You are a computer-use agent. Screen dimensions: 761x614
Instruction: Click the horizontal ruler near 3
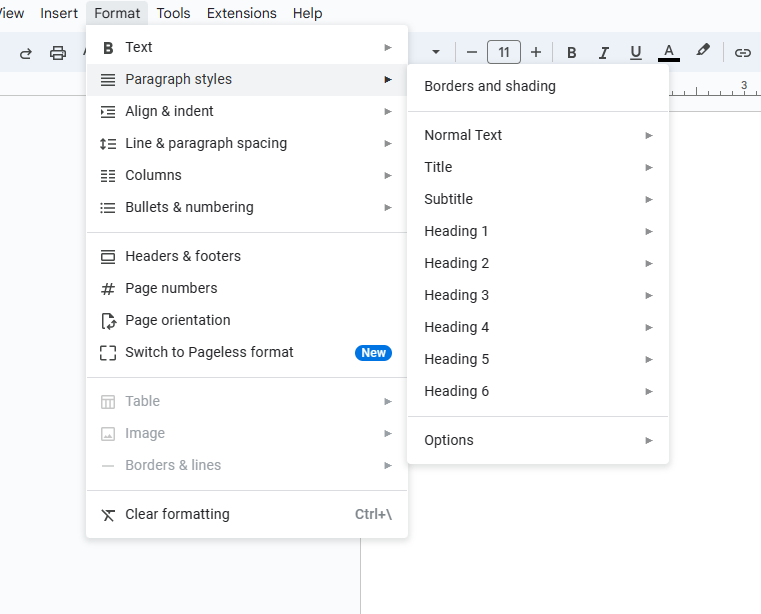point(744,87)
